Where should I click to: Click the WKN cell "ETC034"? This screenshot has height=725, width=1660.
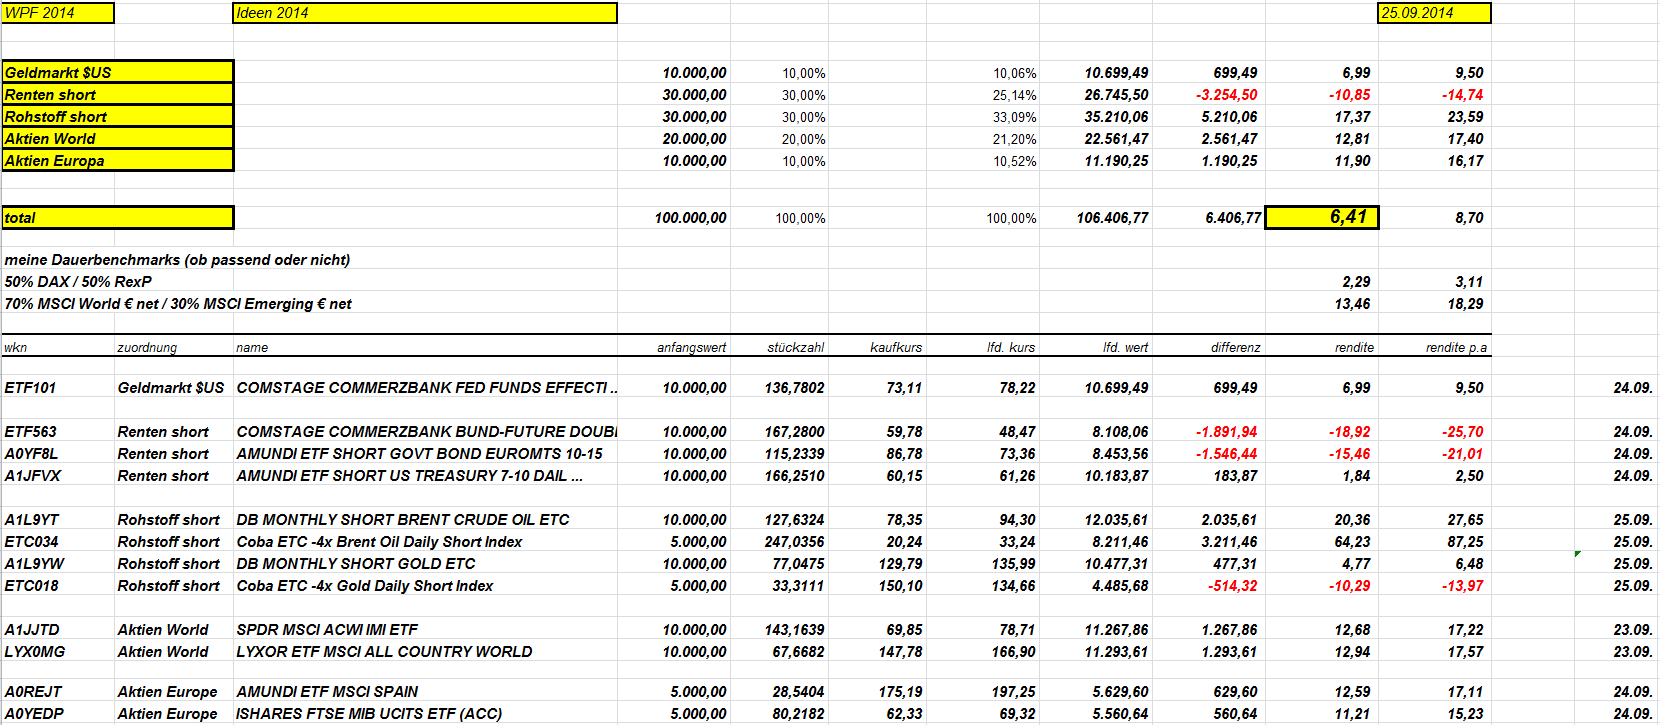click(x=31, y=542)
